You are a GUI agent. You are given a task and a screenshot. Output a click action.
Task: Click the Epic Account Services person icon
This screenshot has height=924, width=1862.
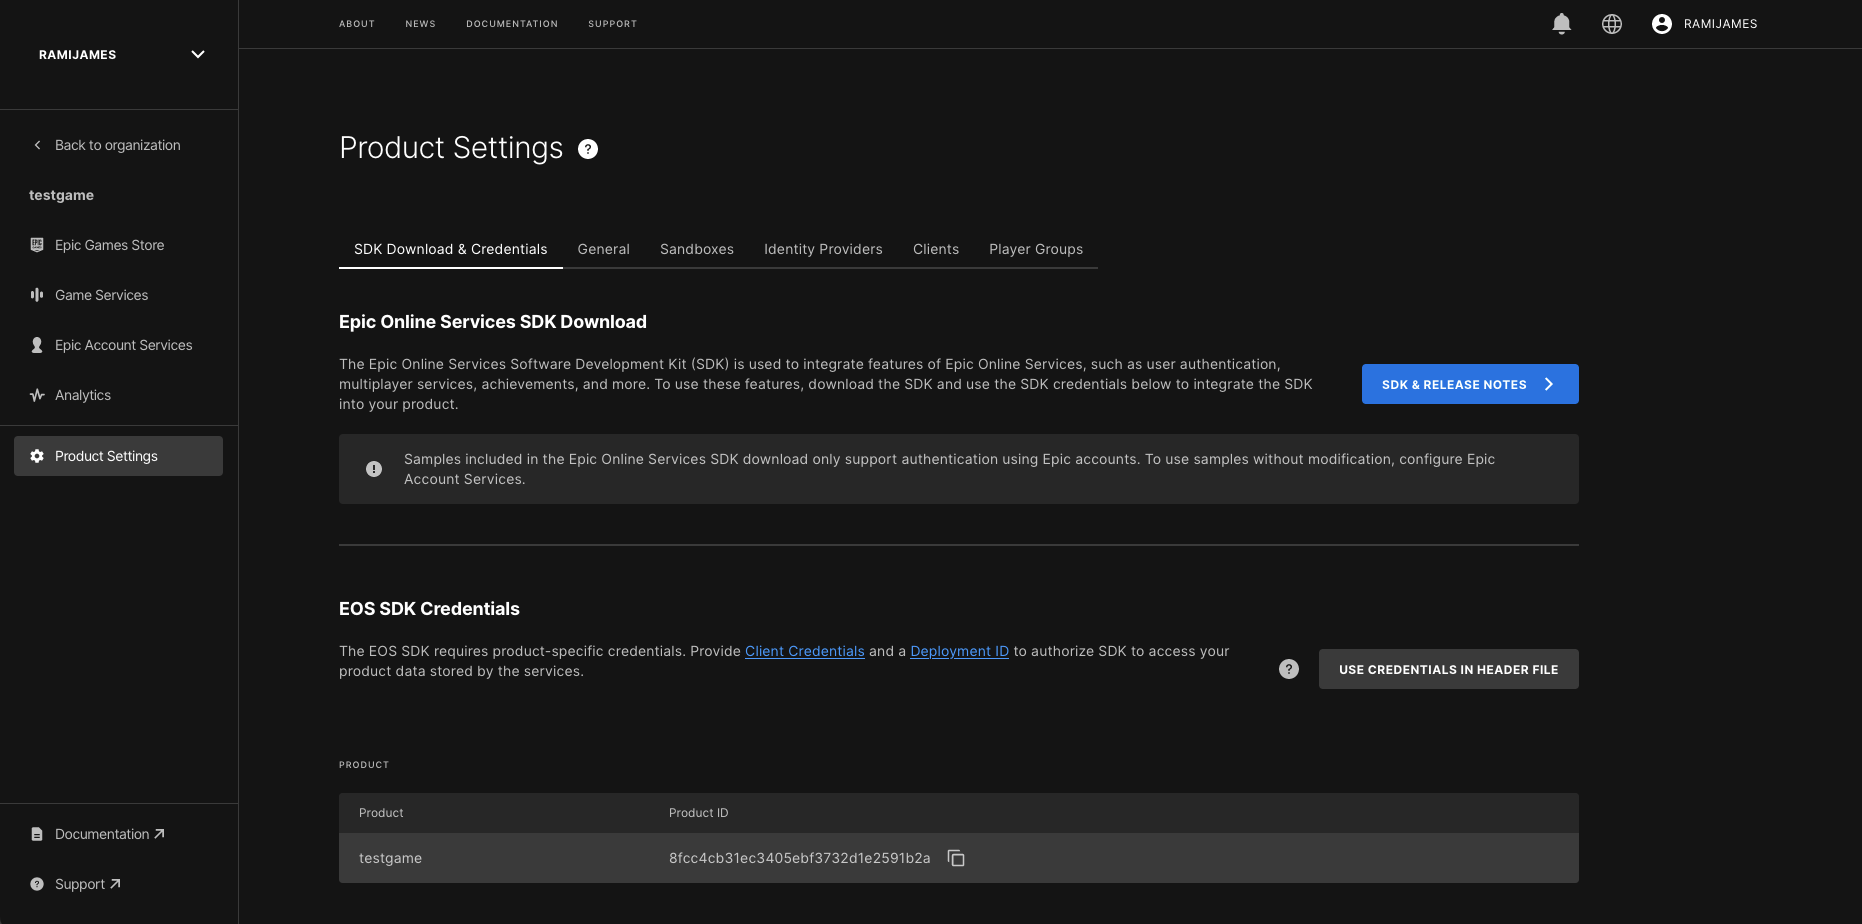(x=37, y=345)
